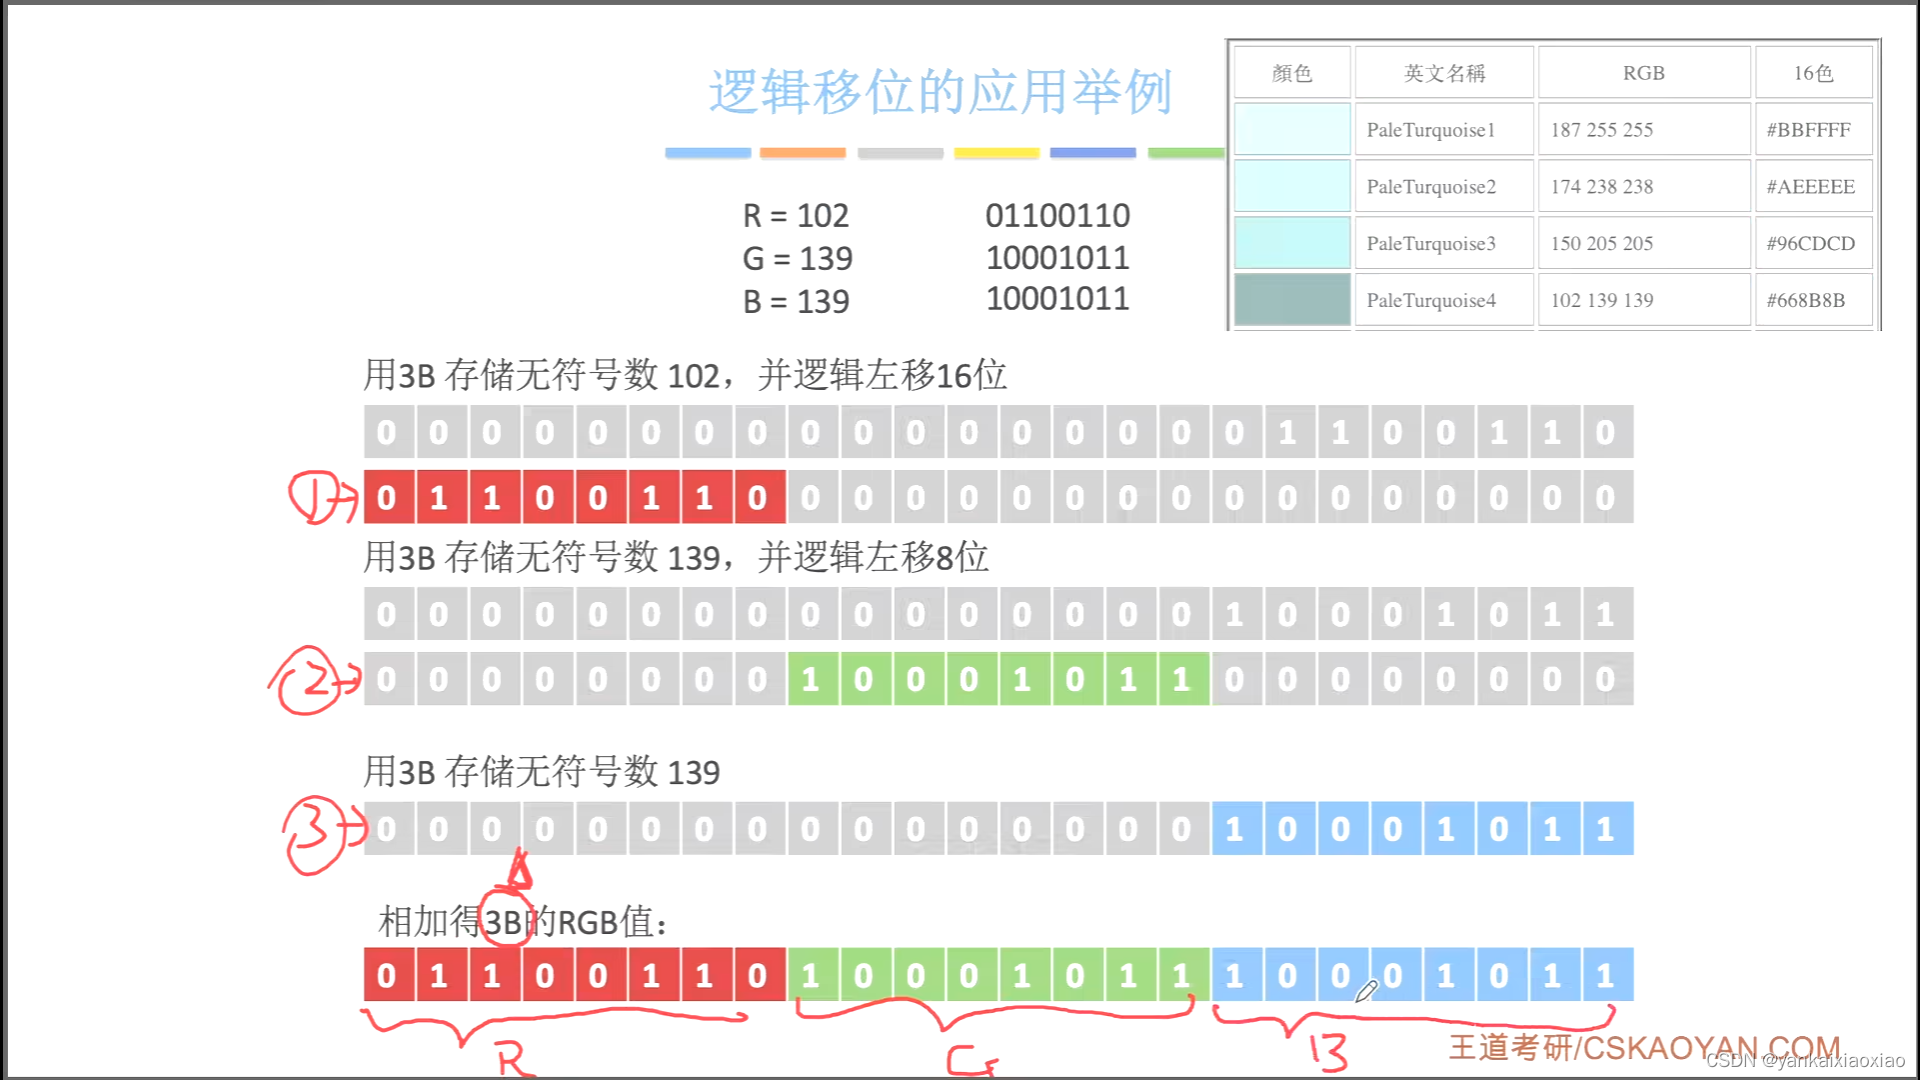
Task: Click the 顏色 column header
Action: pyautogui.click(x=1292, y=73)
